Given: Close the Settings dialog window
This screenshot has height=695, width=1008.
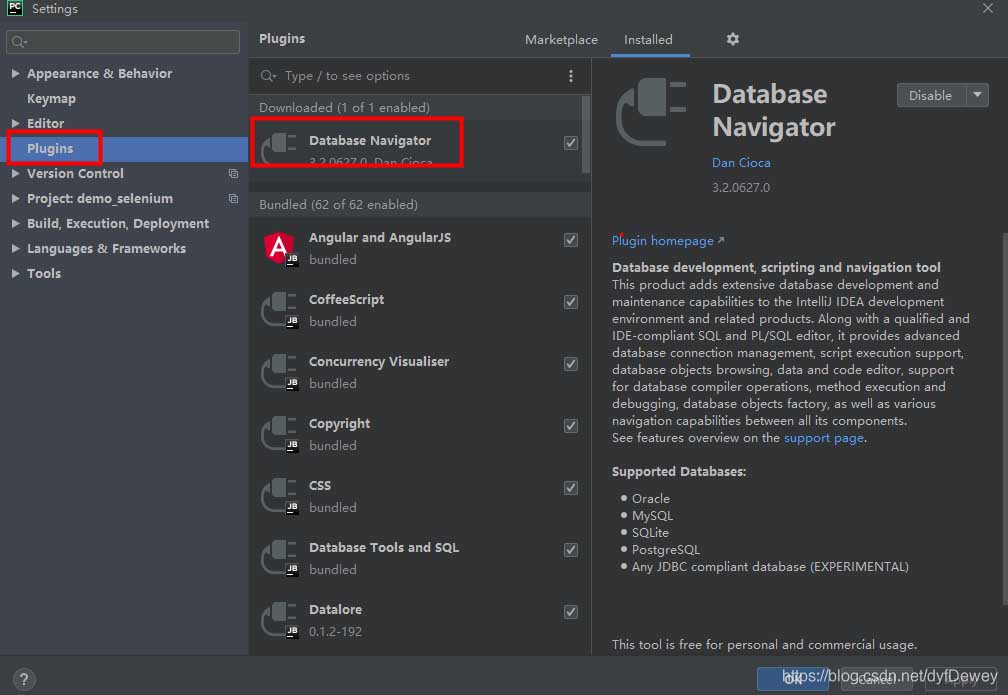Looking at the screenshot, I should click(x=987, y=8).
